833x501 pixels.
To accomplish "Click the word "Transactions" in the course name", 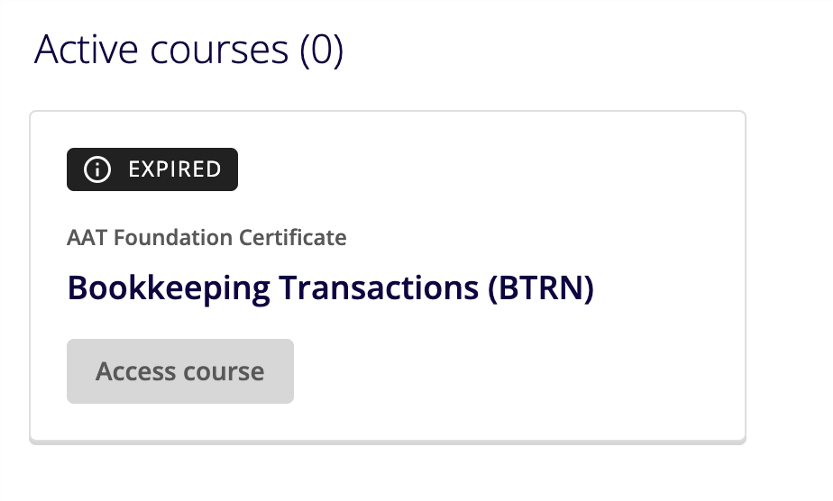I will pyautogui.click(x=379, y=288).
